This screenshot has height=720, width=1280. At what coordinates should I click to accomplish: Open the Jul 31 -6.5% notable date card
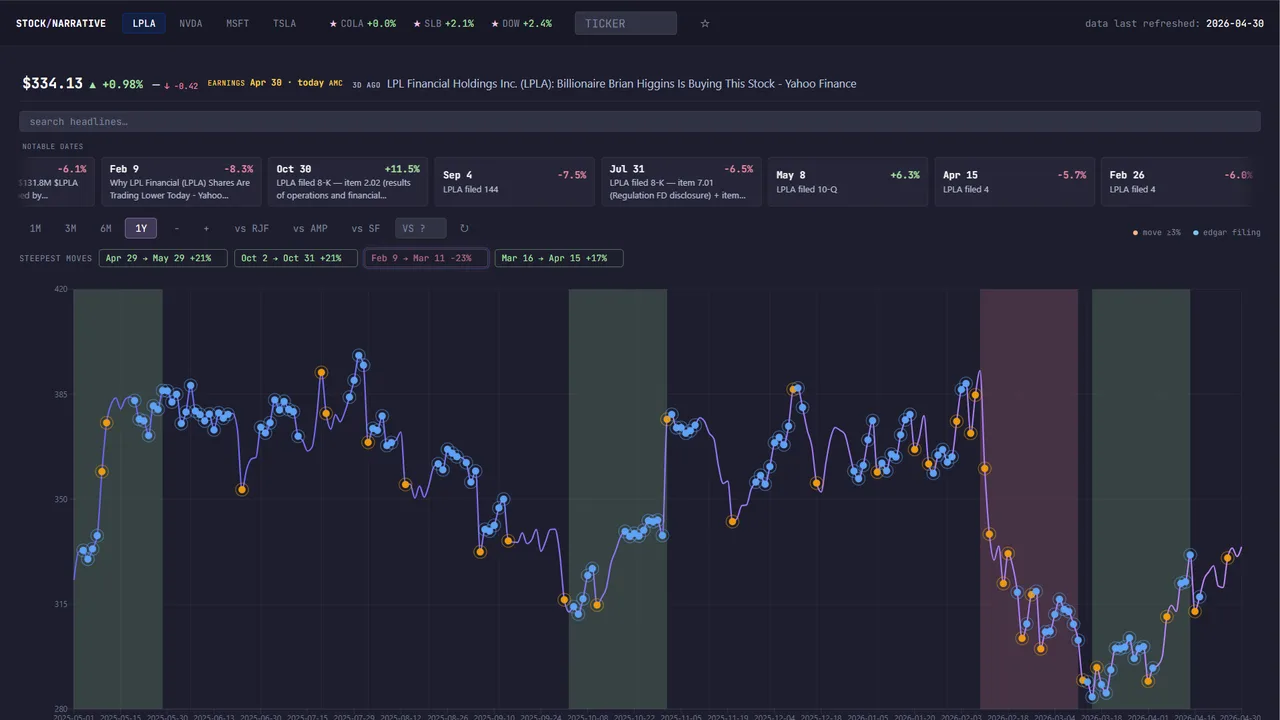pyautogui.click(x=681, y=181)
